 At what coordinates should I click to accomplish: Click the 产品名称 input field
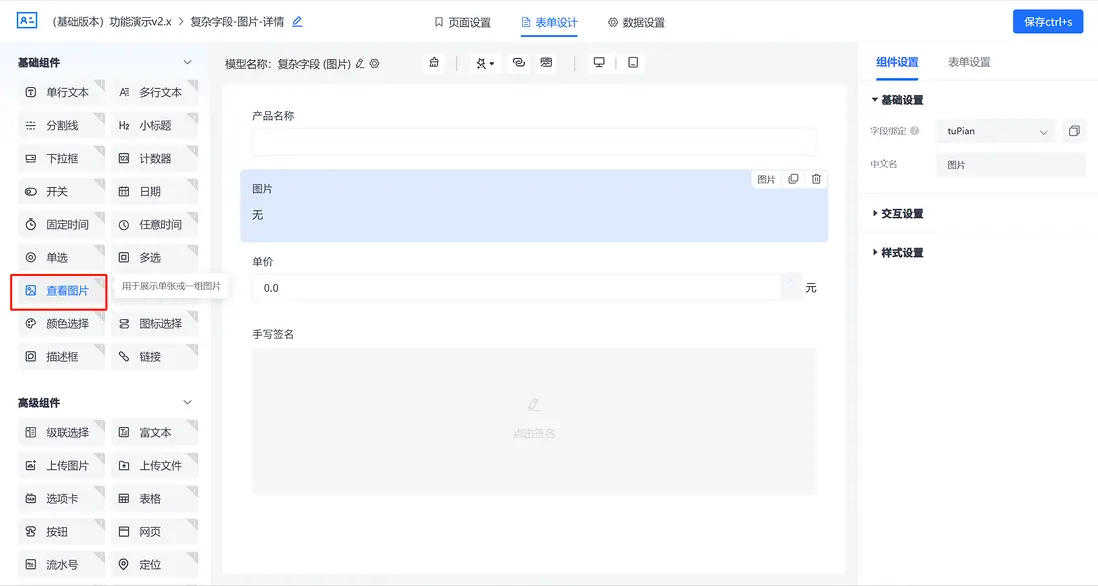[x=534, y=141]
